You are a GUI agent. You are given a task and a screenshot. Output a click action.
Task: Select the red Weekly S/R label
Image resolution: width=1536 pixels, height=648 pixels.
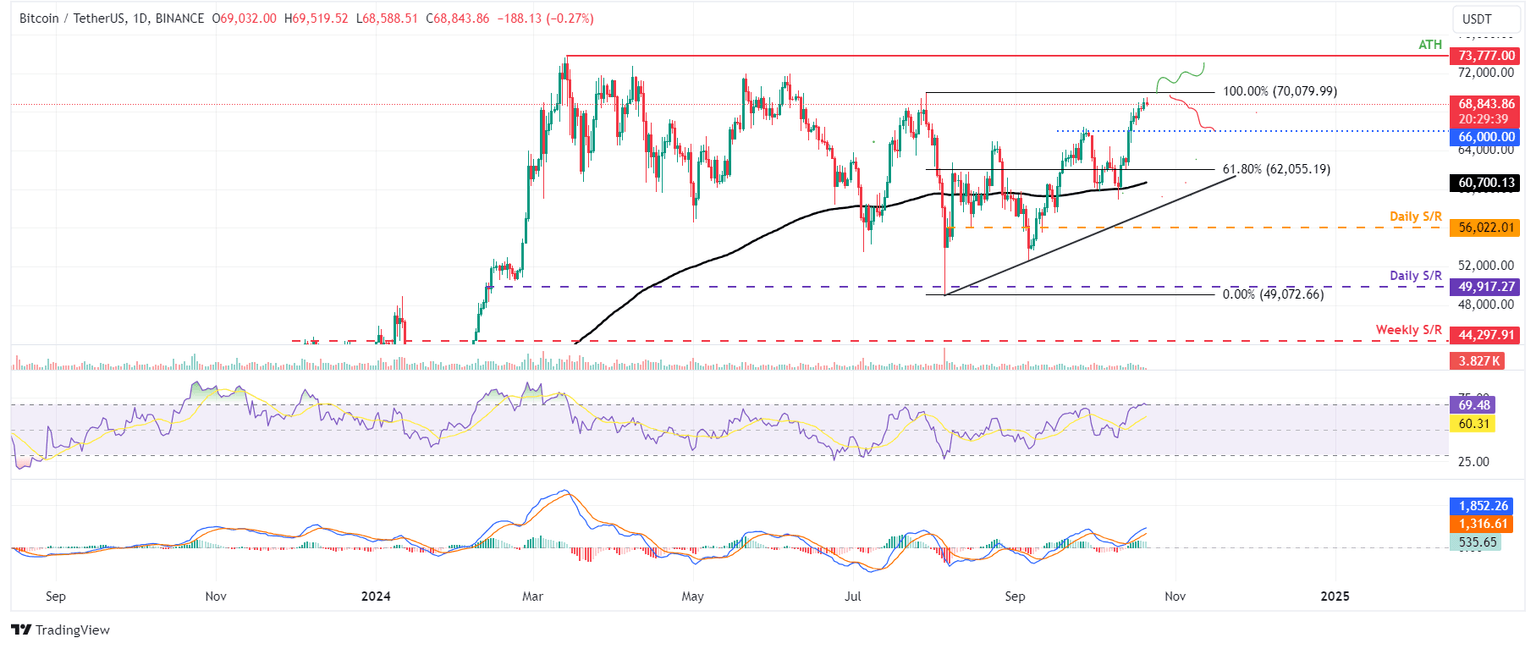(x=1410, y=329)
